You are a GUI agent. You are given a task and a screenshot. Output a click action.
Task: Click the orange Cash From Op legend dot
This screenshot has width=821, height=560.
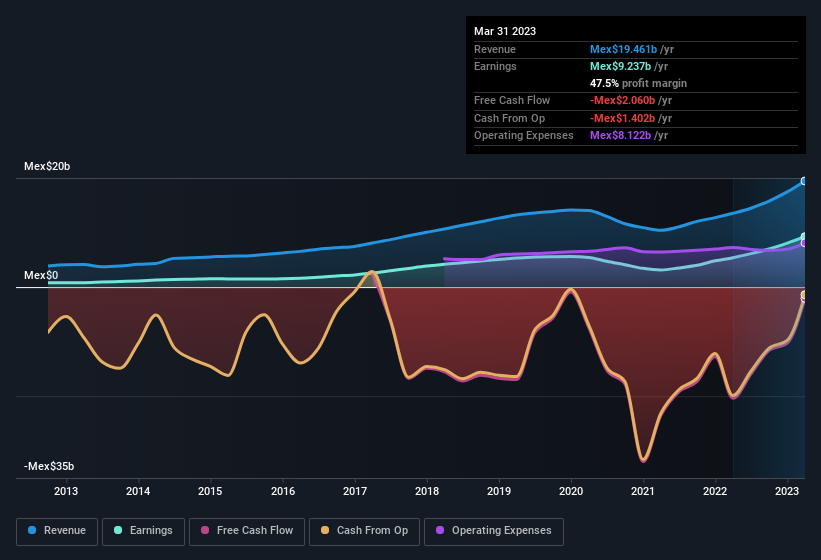[x=325, y=530]
